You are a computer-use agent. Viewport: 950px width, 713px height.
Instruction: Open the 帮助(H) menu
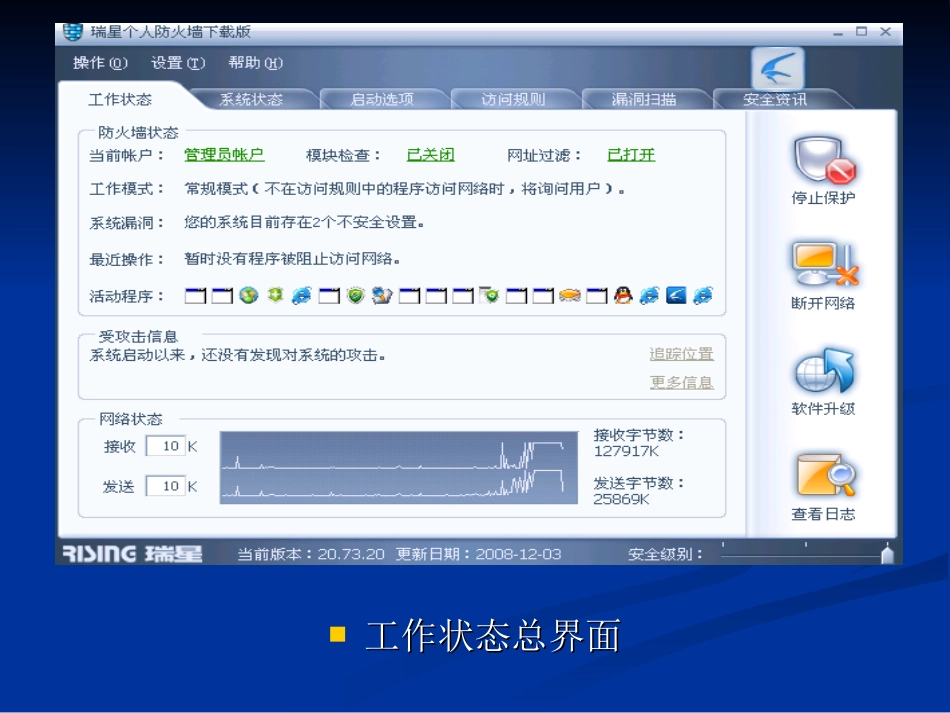pos(256,63)
